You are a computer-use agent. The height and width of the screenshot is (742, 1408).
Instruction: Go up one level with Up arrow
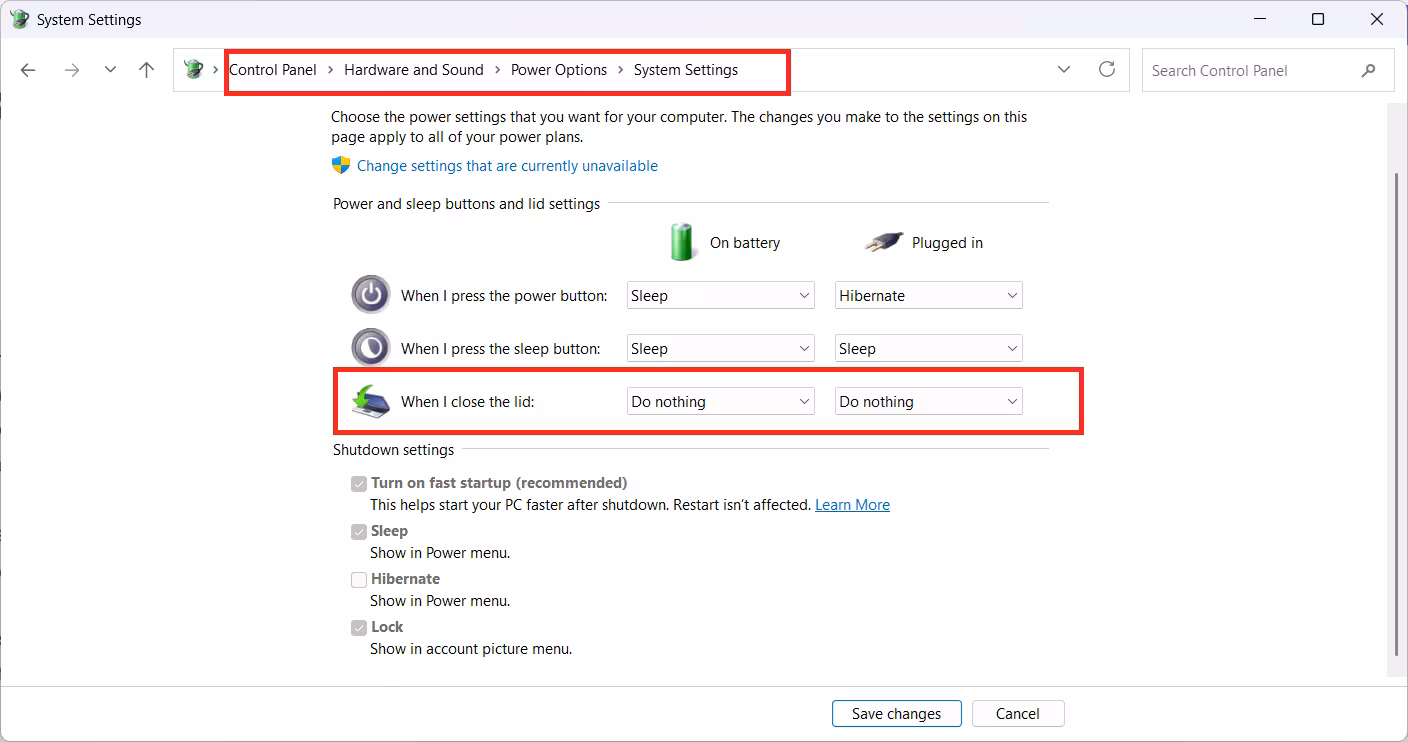147,70
